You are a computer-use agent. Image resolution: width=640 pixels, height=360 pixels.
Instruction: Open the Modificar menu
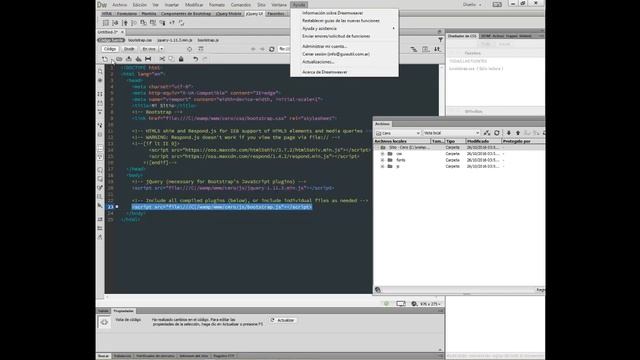click(194, 5)
